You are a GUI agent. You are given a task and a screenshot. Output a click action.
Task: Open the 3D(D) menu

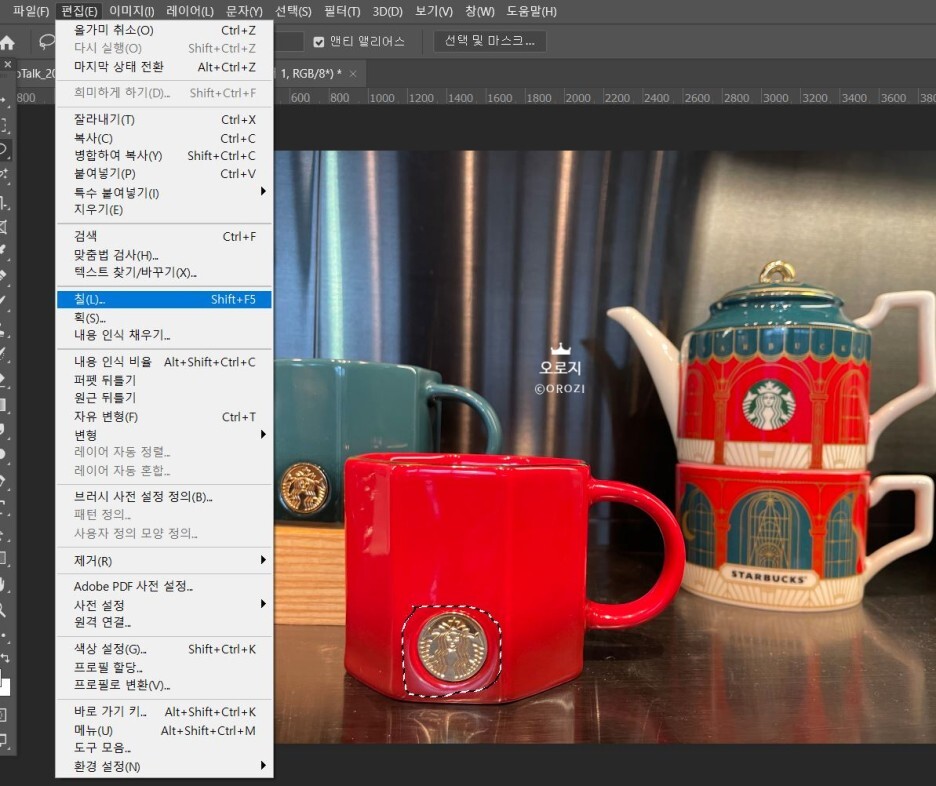387,11
